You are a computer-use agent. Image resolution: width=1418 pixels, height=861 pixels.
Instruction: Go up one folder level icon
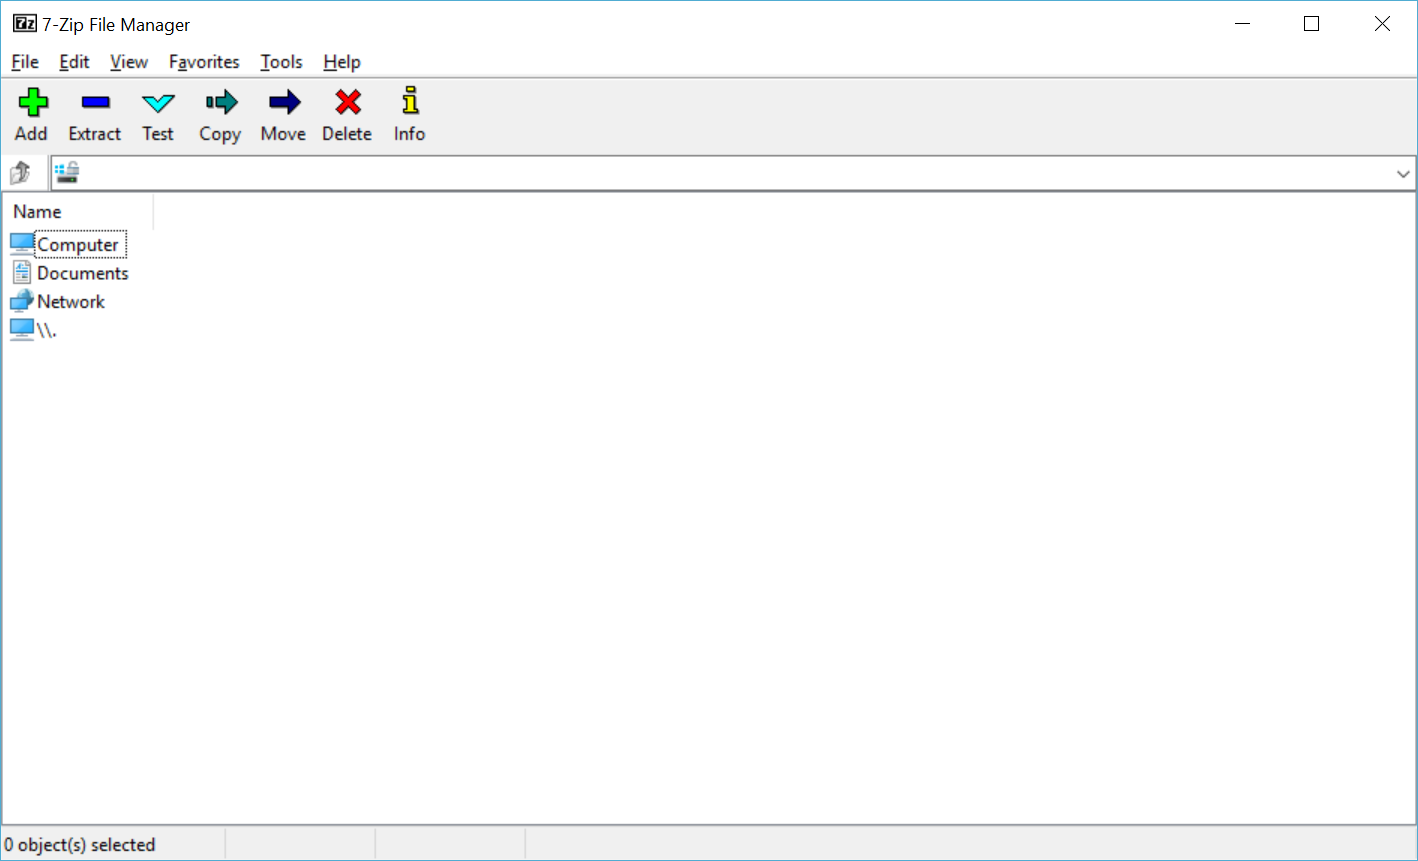coord(20,173)
